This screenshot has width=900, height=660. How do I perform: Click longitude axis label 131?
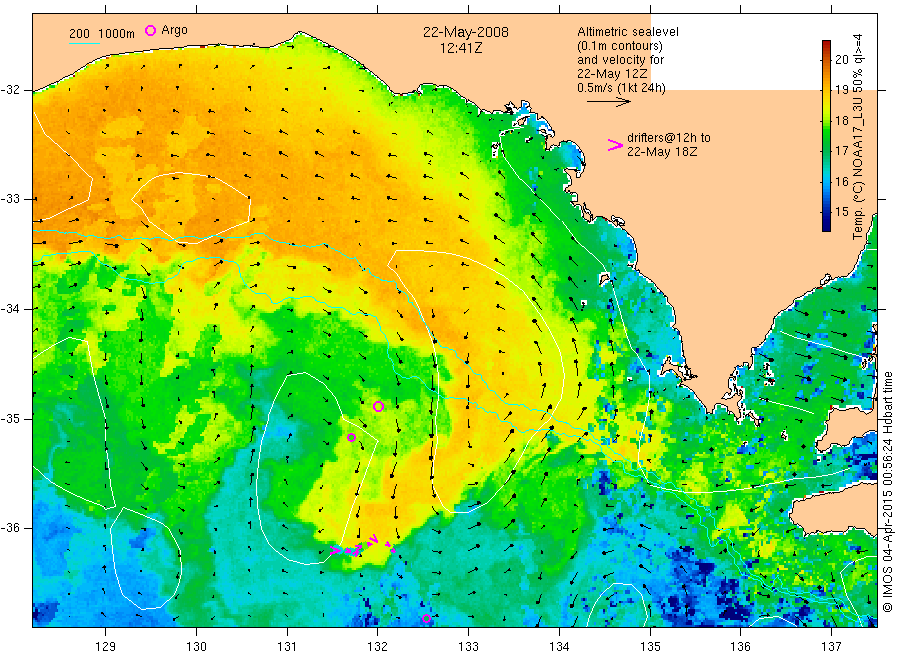287,647
